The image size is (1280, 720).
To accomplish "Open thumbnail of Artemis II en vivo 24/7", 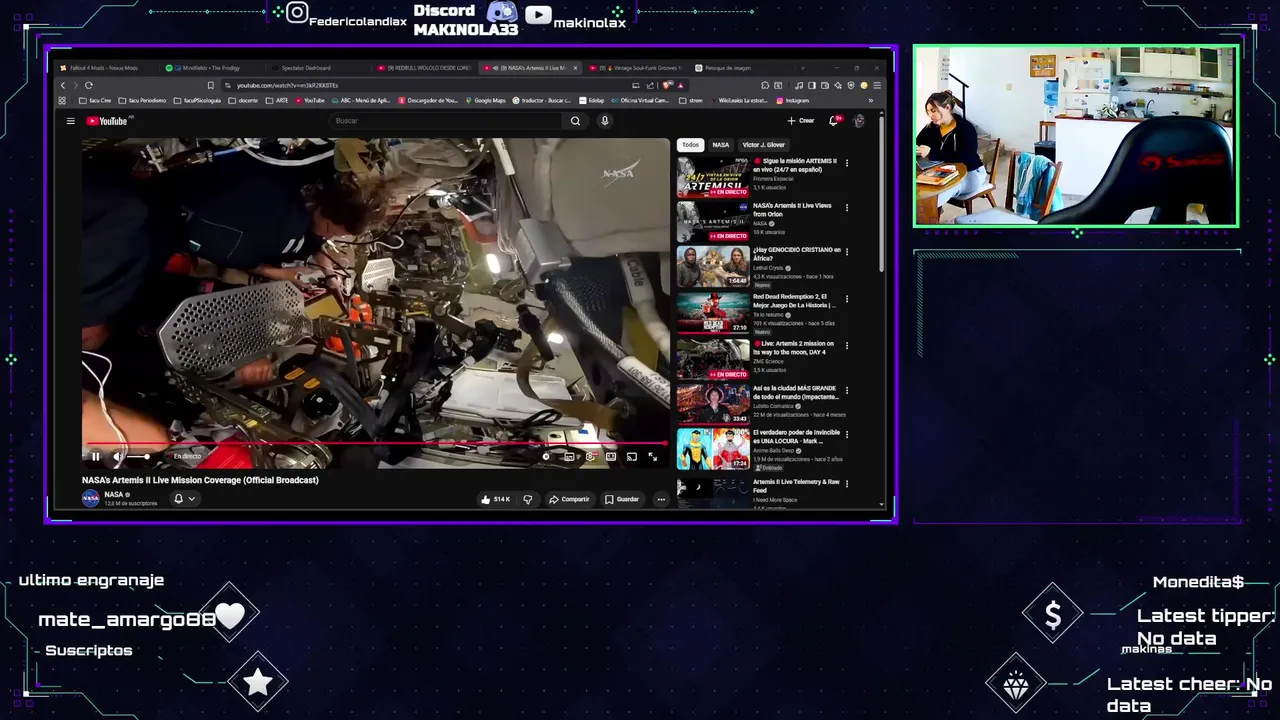I will point(713,177).
